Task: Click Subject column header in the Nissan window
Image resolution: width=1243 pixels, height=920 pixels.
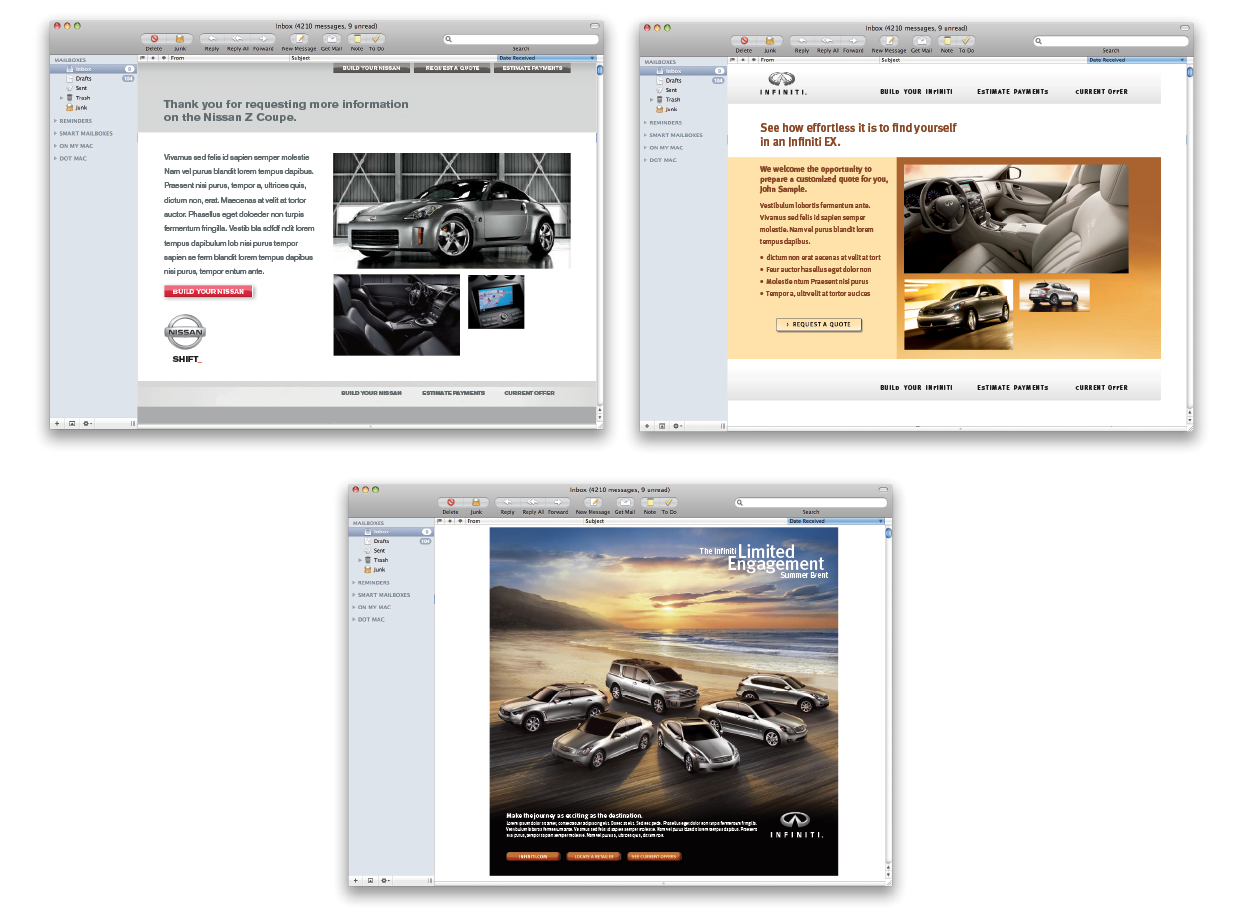Action: point(393,58)
